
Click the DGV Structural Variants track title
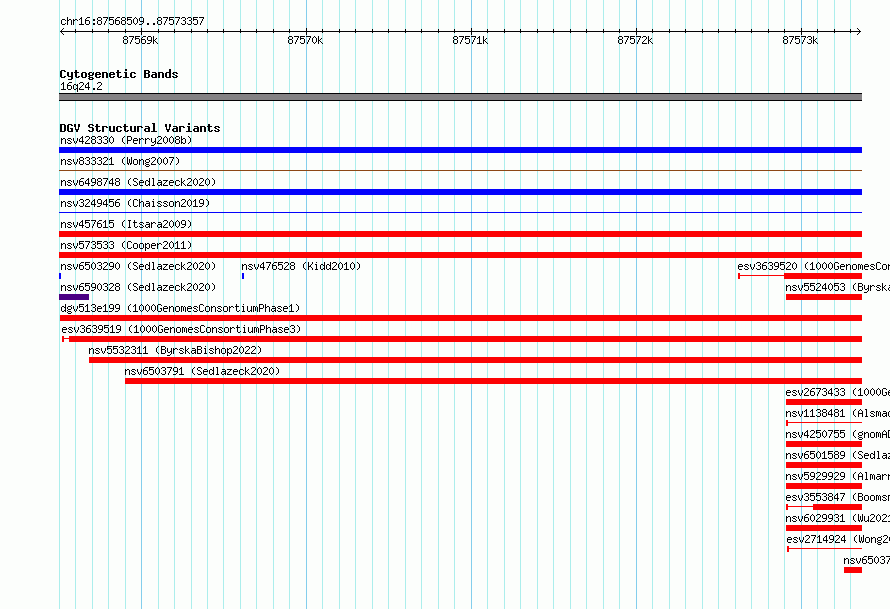(x=140, y=128)
